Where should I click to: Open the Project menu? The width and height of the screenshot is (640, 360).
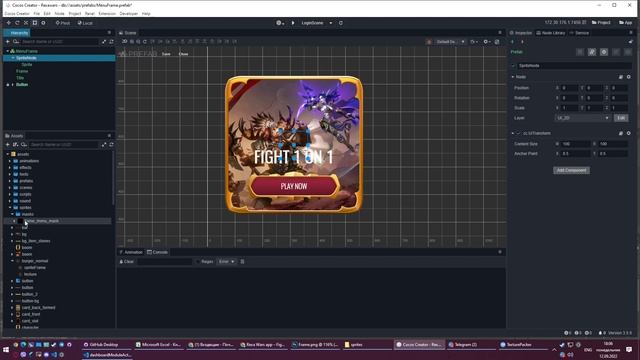75,13
